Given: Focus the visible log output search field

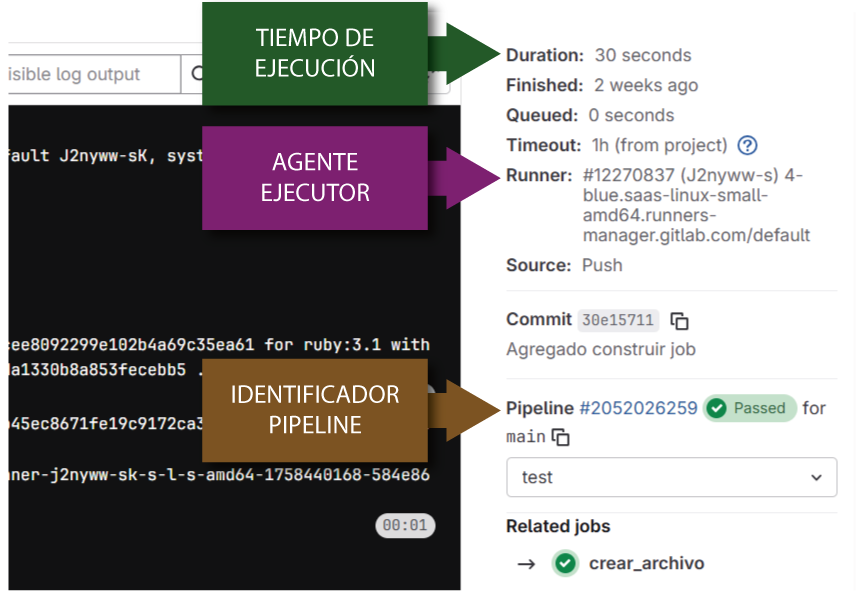Looking at the screenshot, I should click(90, 74).
